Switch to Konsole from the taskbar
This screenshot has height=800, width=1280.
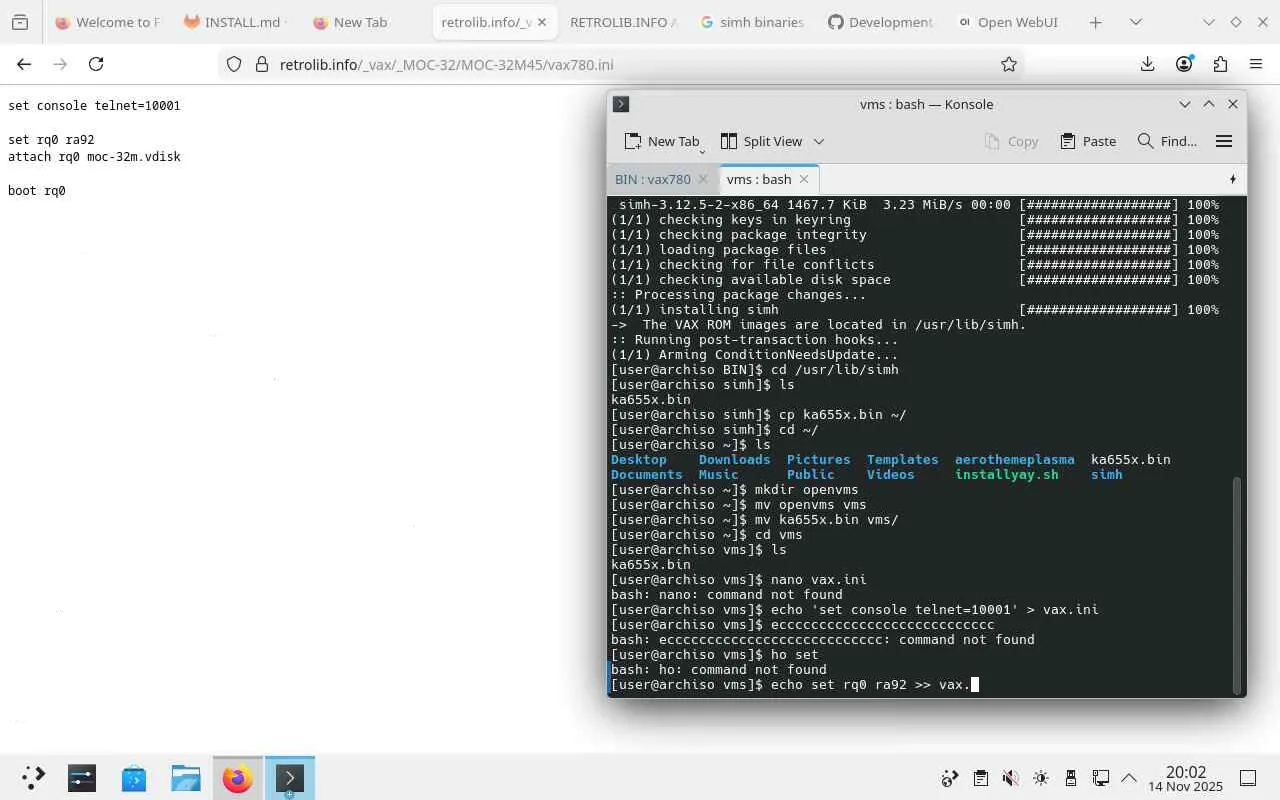pos(290,778)
